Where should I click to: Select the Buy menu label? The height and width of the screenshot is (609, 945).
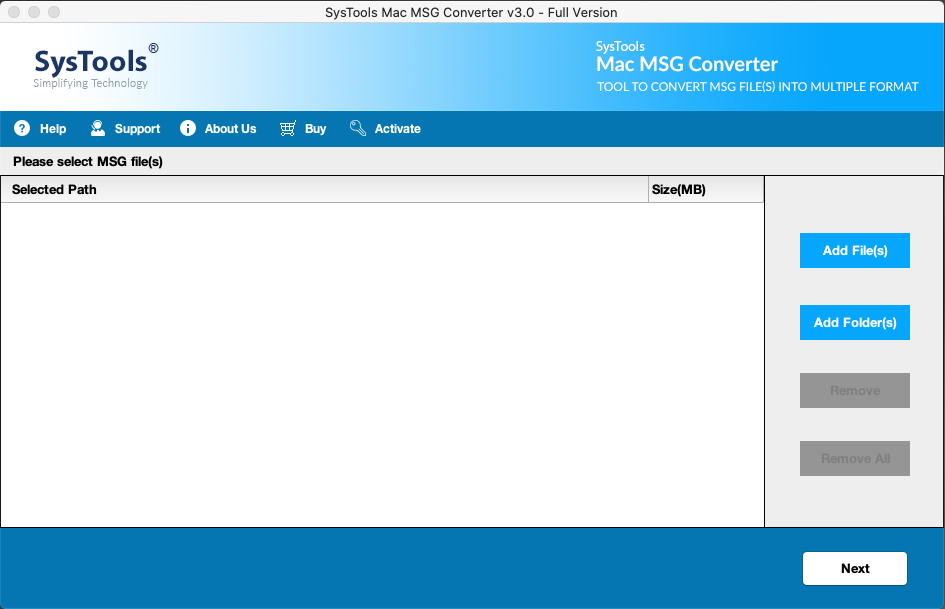[315, 128]
